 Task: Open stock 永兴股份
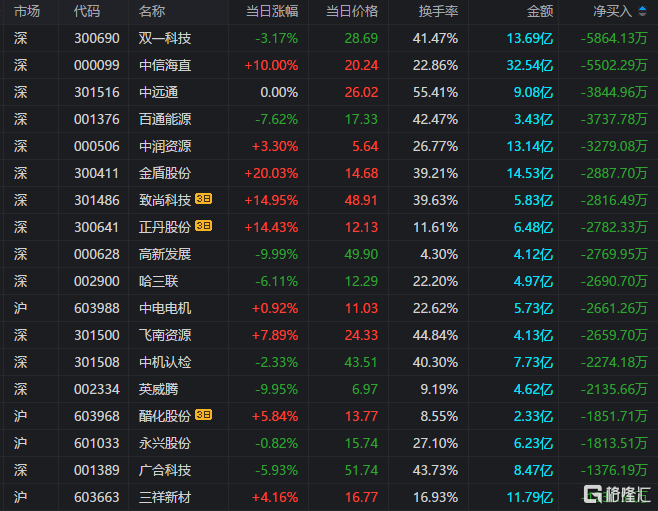click(165, 443)
